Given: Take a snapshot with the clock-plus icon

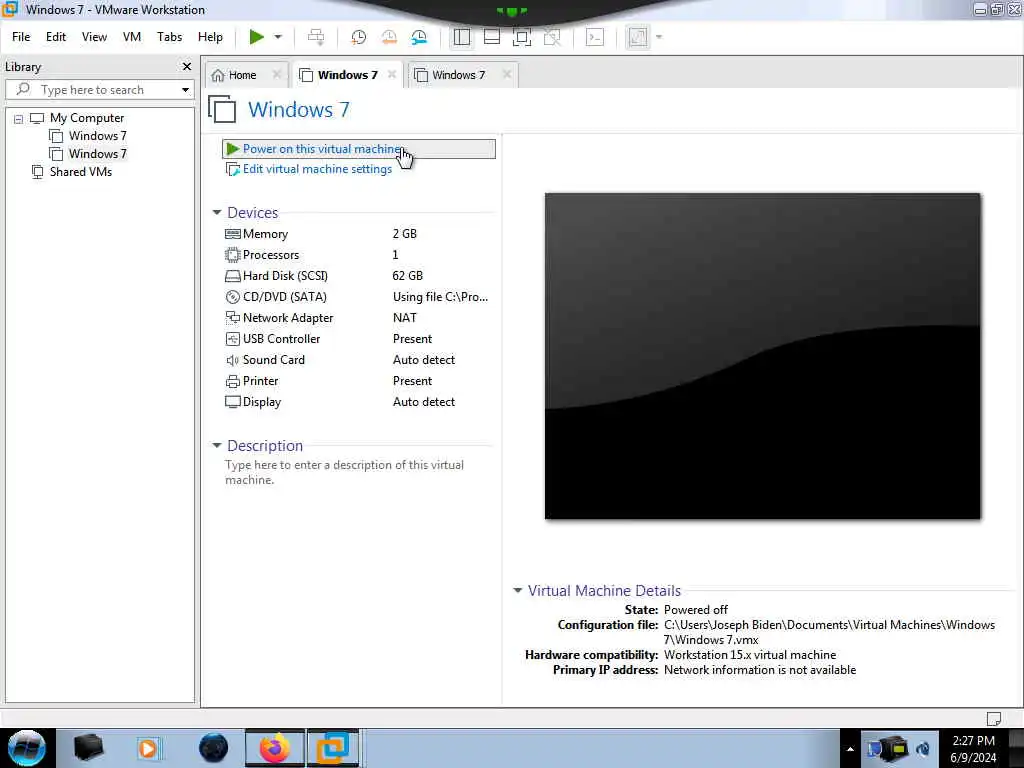Looking at the screenshot, I should [359, 37].
